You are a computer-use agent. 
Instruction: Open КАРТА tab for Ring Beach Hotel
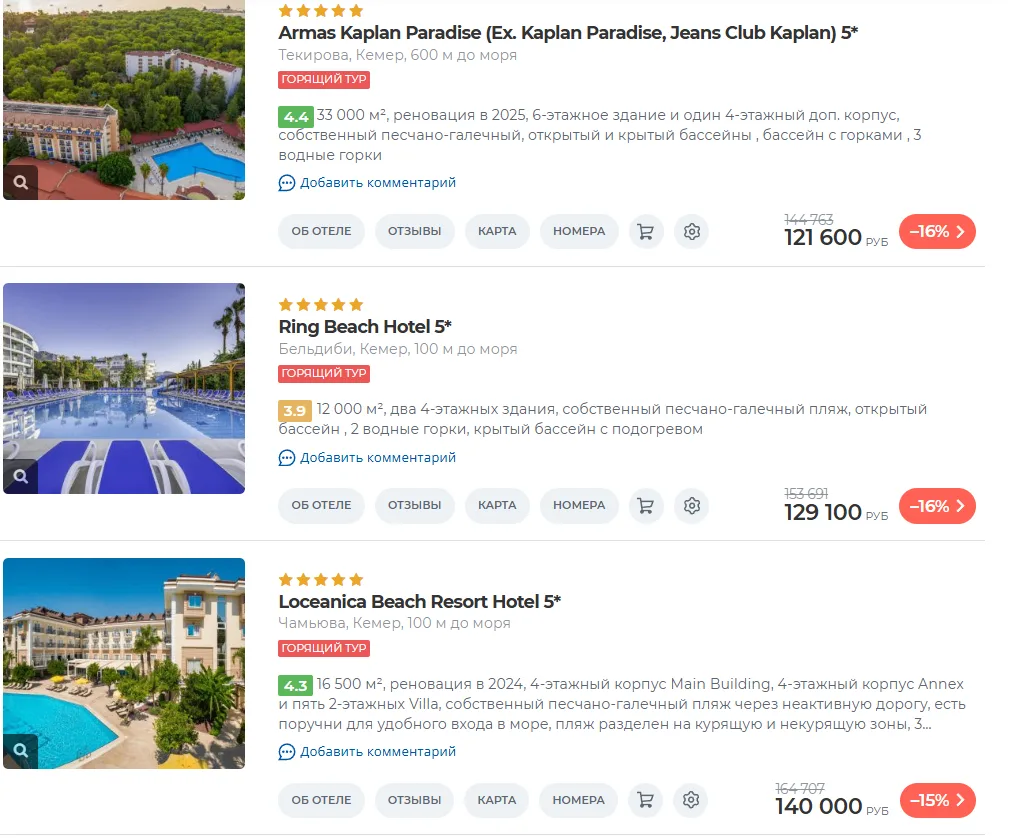click(497, 506)
